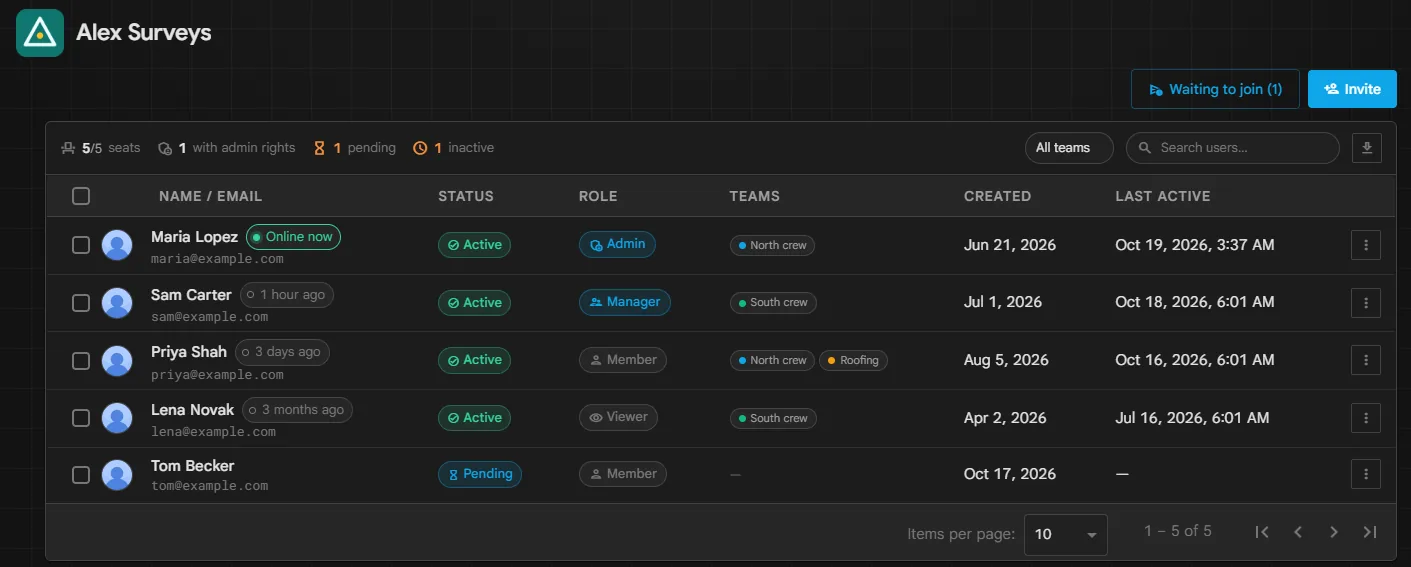The image size is (1411, 567).
Task: Click the pending hourglass icon in summary
Action: pyautogui.click(x=320, y=148)
